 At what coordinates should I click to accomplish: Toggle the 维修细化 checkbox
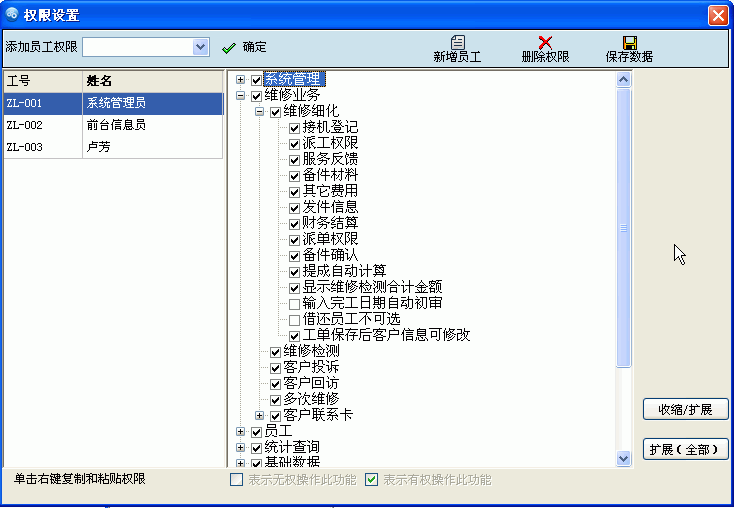pyautogui.click(x=276, y=112)
